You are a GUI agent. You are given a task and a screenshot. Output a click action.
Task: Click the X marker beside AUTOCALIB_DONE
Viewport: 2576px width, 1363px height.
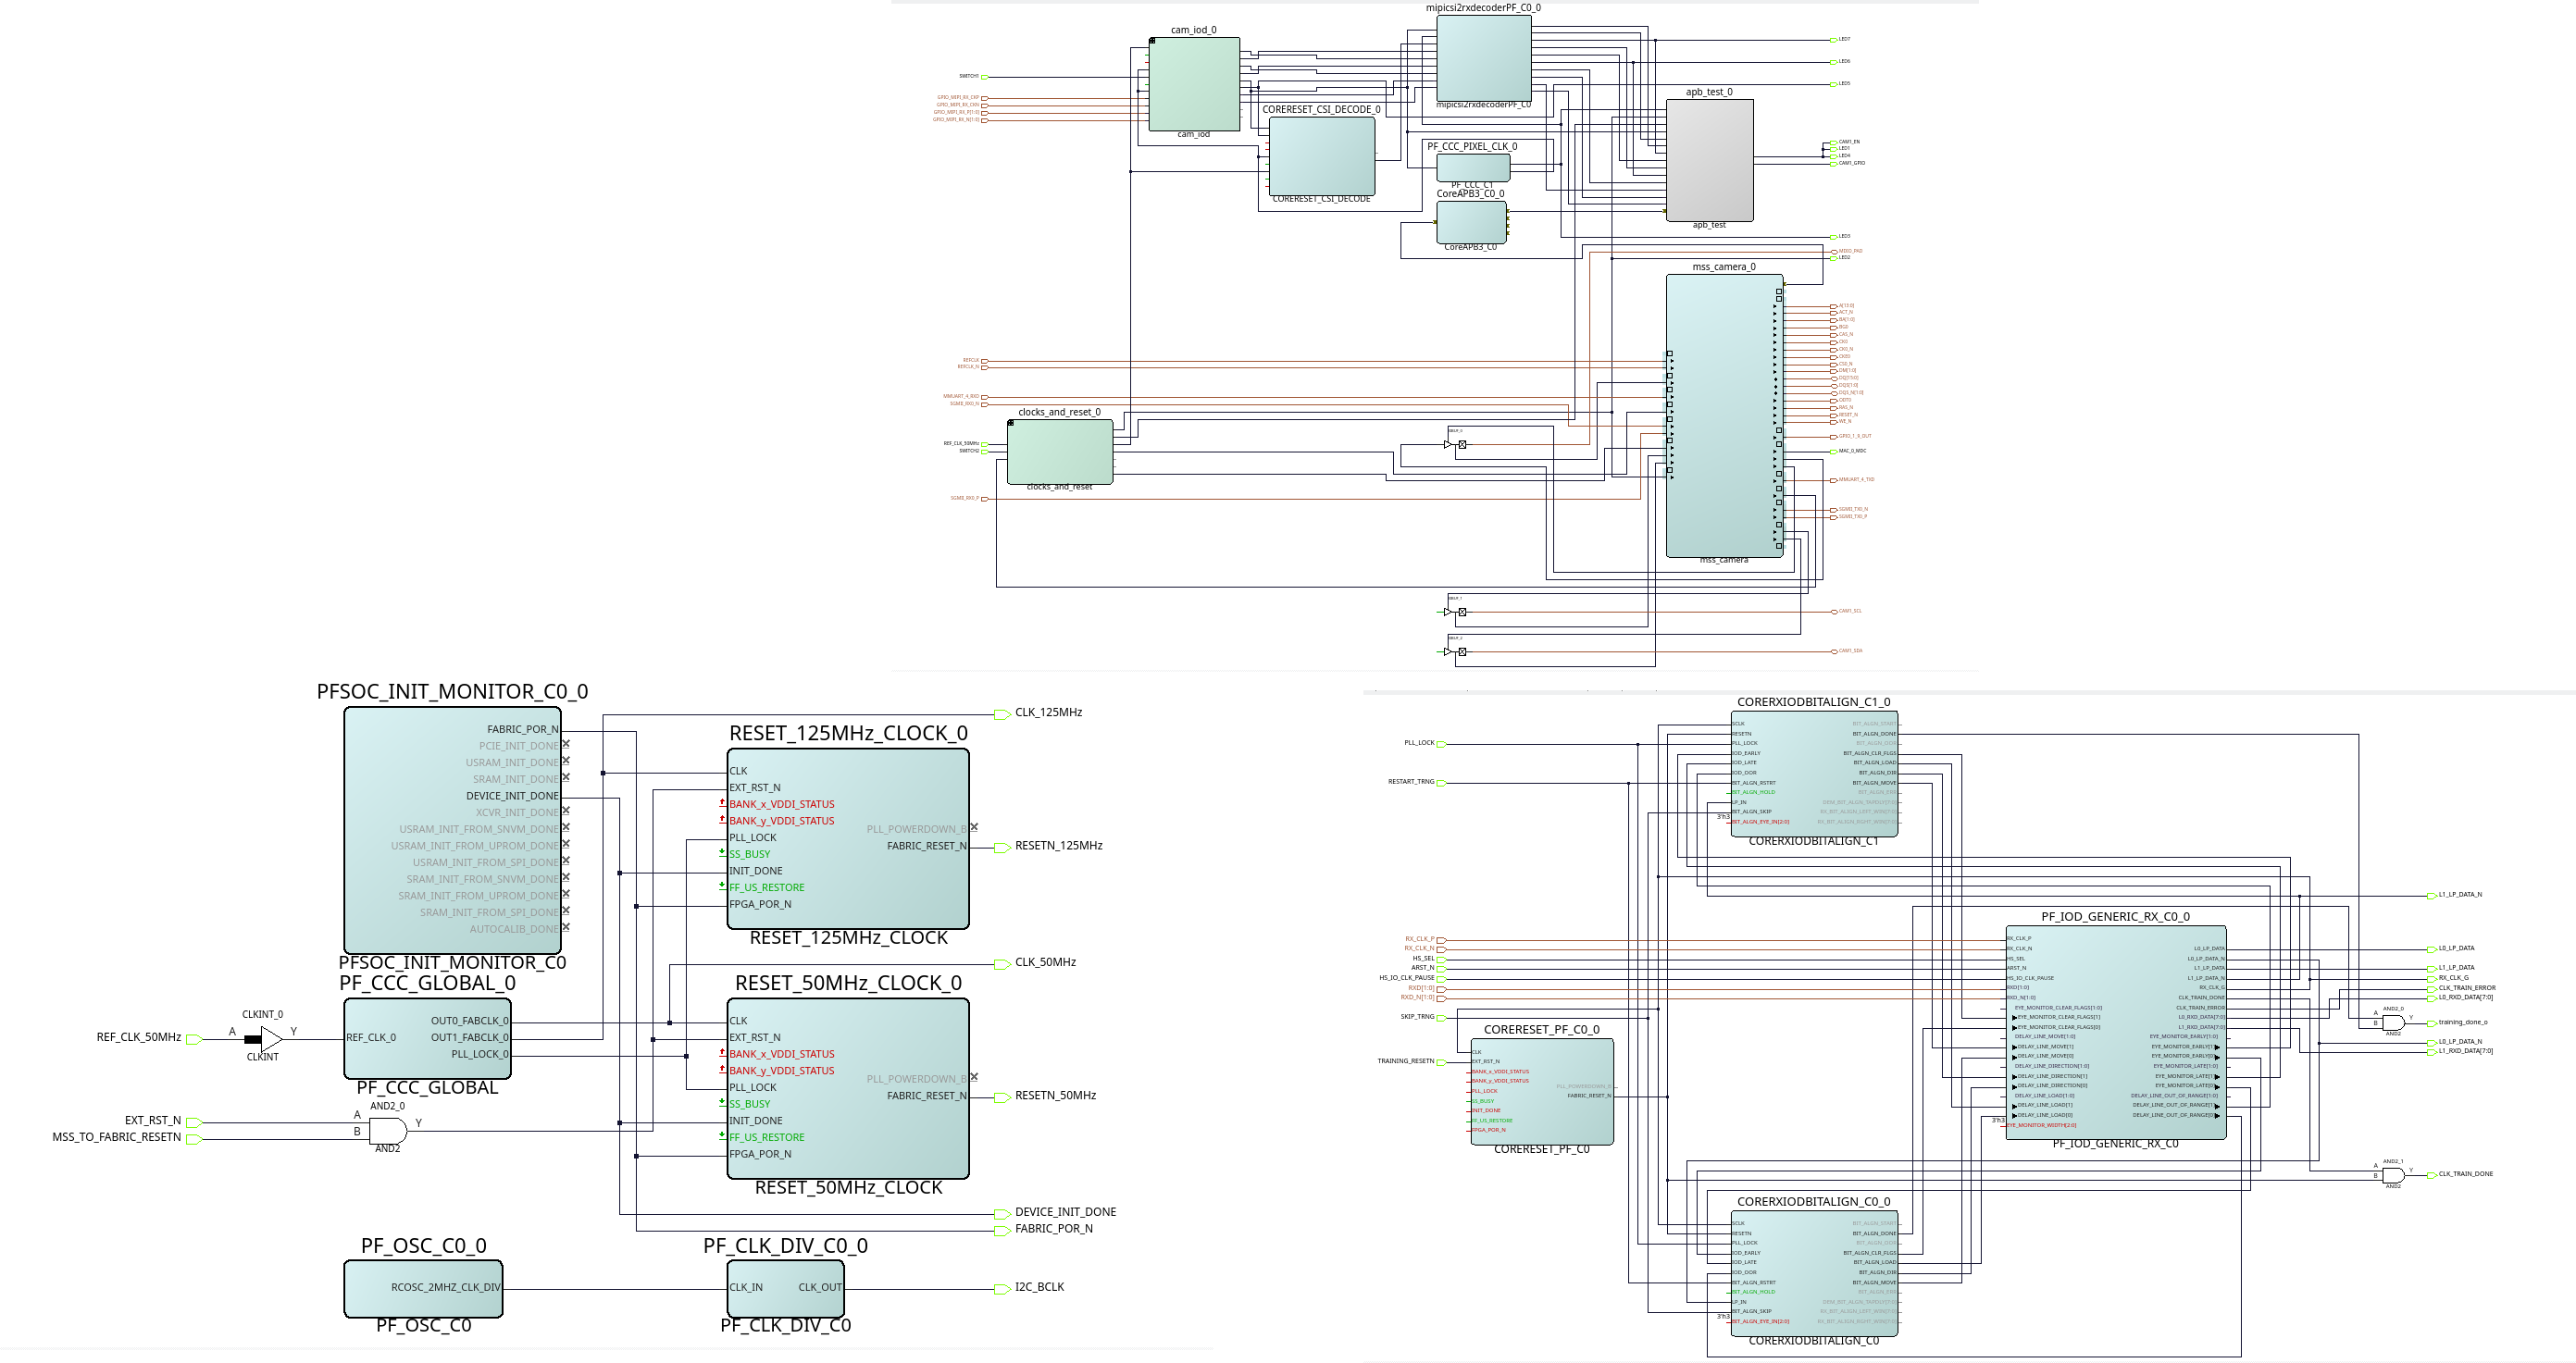tap(566, 927)
